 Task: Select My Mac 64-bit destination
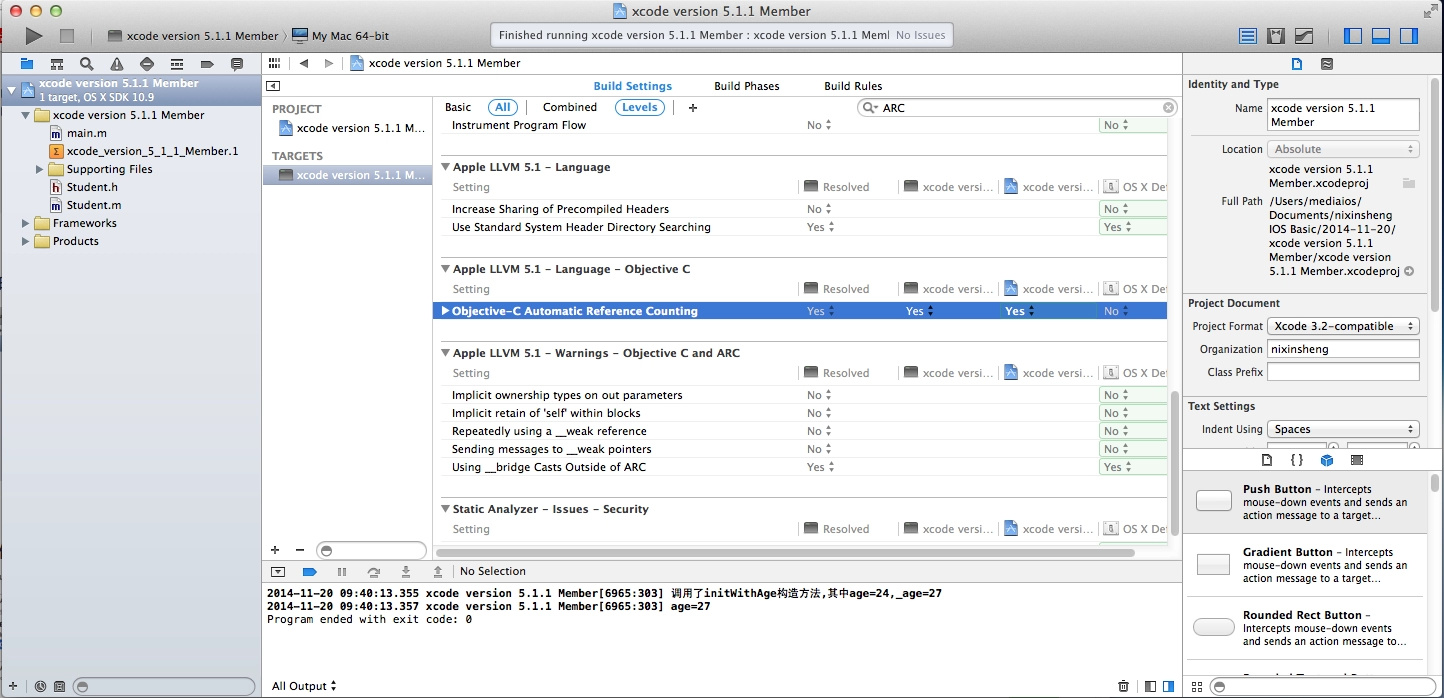click(x=340, y=36)
